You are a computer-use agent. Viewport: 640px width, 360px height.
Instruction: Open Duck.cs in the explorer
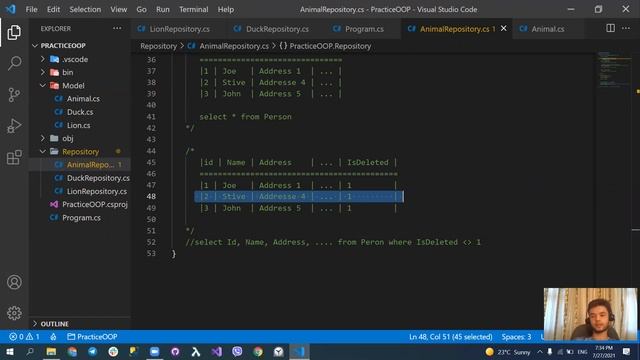80,112
